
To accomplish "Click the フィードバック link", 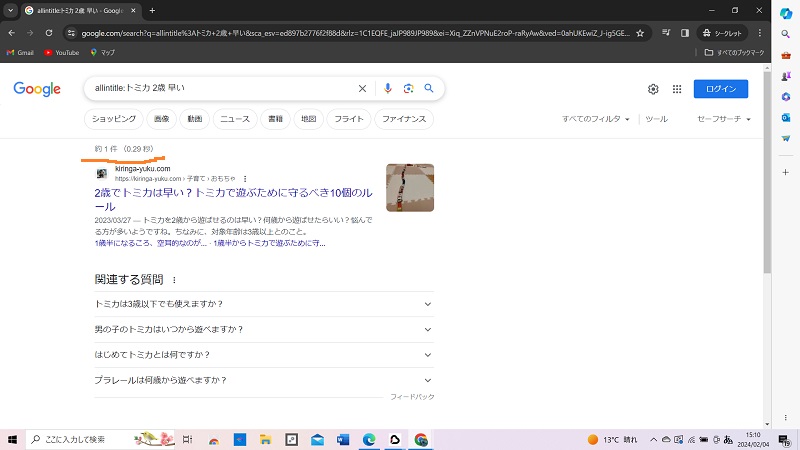I will tap(412, 396).
